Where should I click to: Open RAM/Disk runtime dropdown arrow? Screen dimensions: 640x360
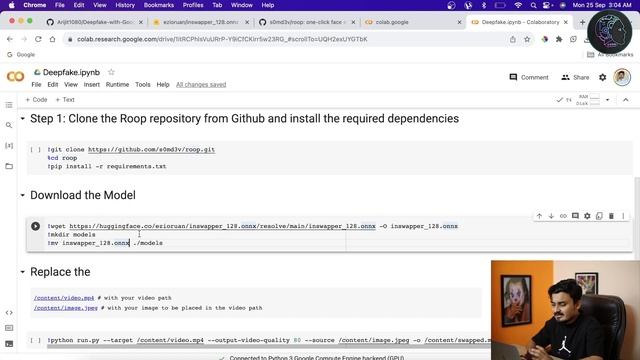[x=607, y=100]
